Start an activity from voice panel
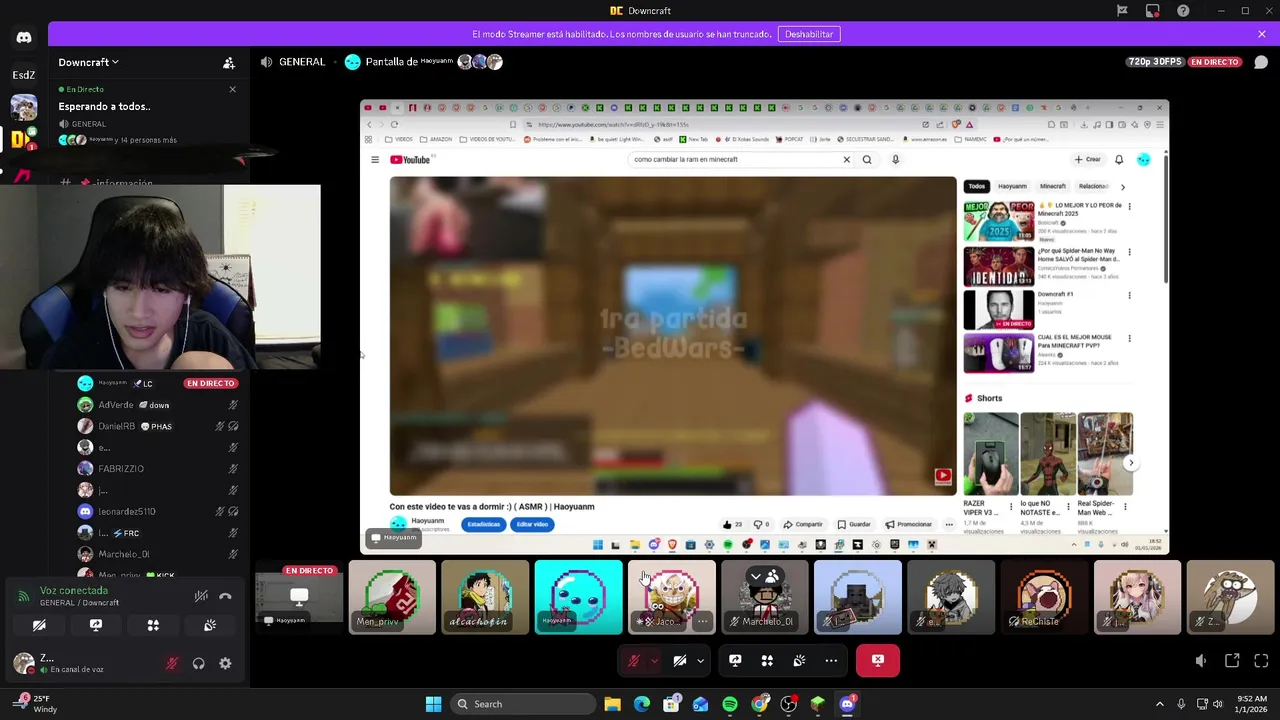 coord(153,625)
